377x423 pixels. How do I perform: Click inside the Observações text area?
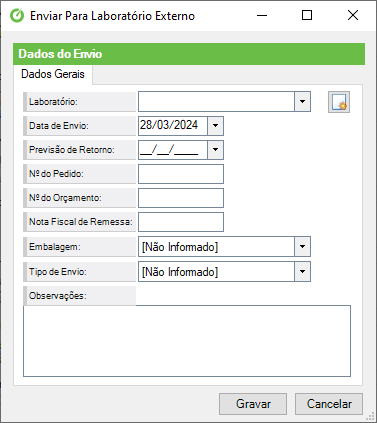point(187,341)
